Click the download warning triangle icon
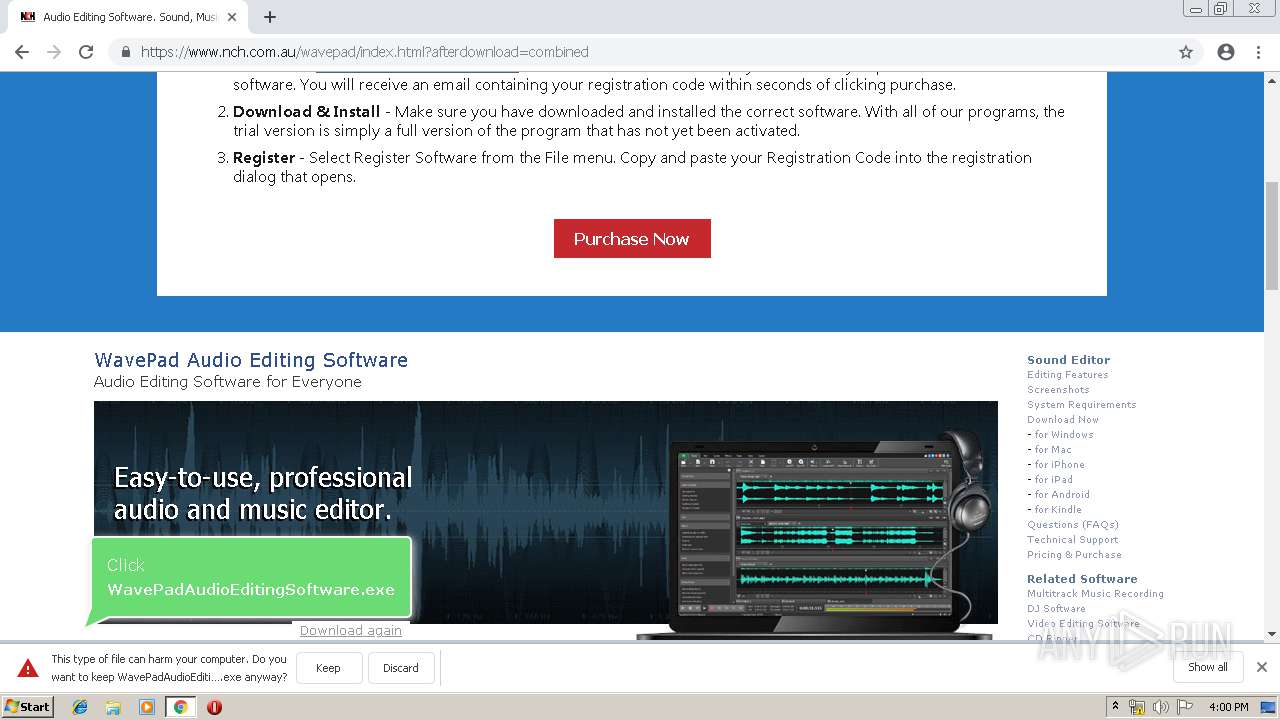 tap(28, 668)
